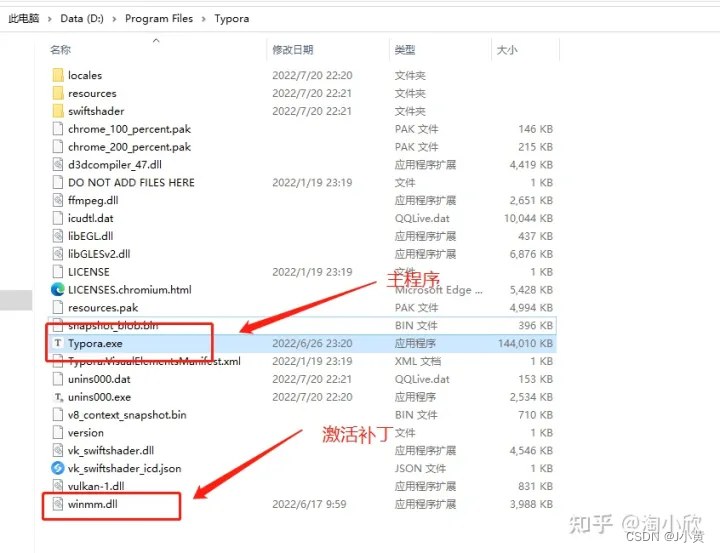
Task: Click the date 2022/6/26 23:20
Action: point(312,344)
